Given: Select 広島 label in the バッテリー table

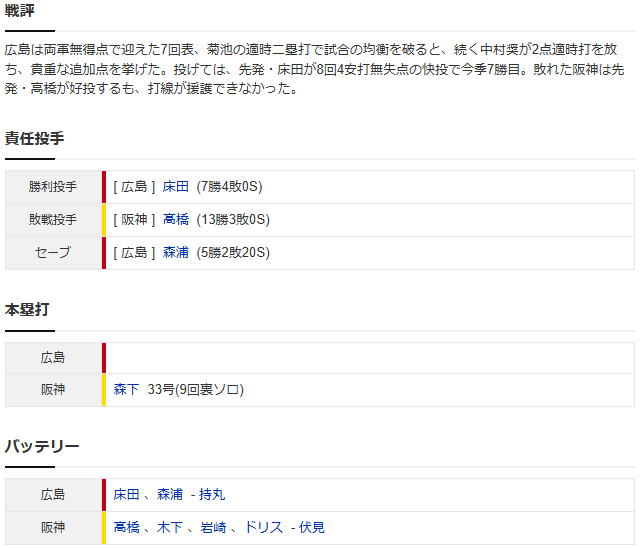Looking at the screenshot, I should coord(53,495).
